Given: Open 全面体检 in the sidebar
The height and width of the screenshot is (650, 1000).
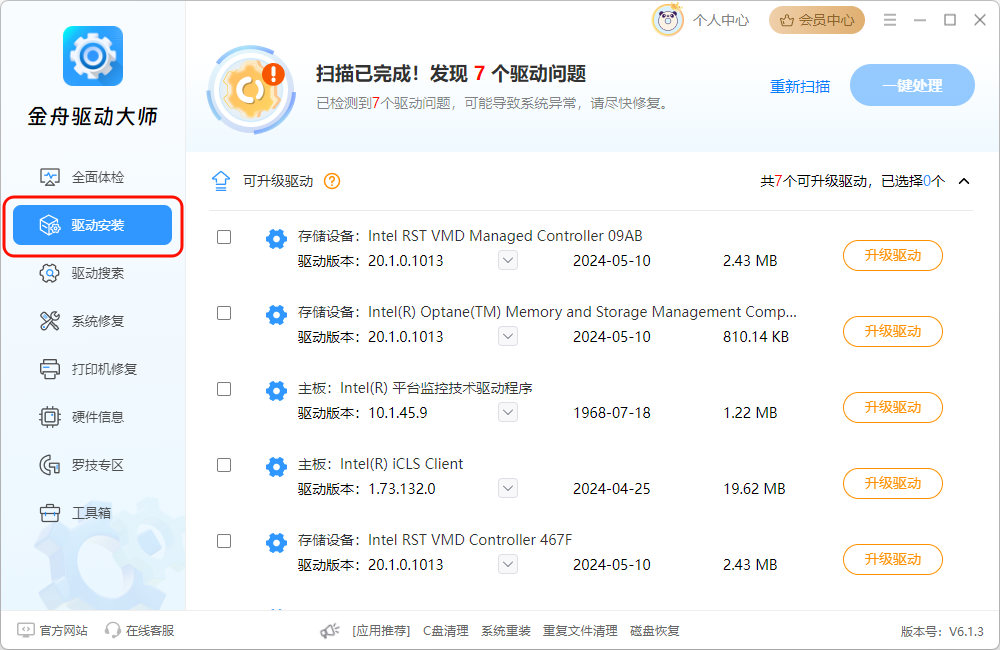Looking at the screenshot, I should (x=82, y=177).
